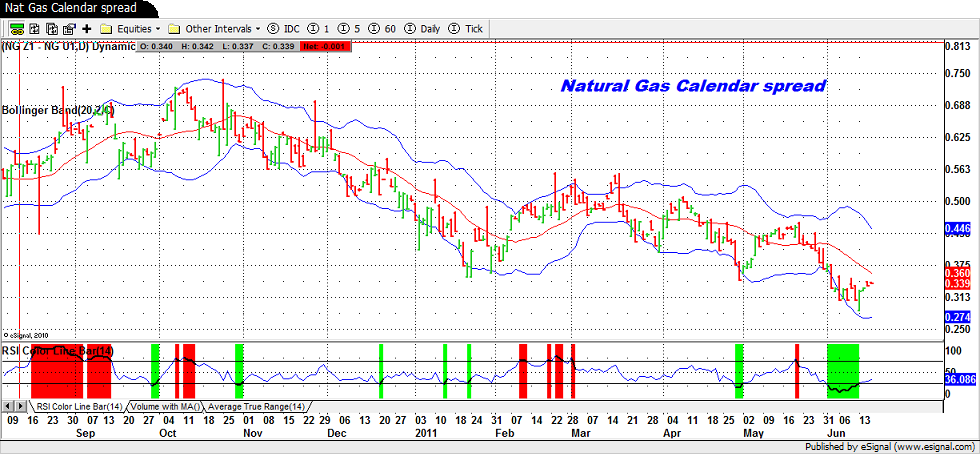
Task: Select the Daily interval
Action: click(x=423, y=29)
